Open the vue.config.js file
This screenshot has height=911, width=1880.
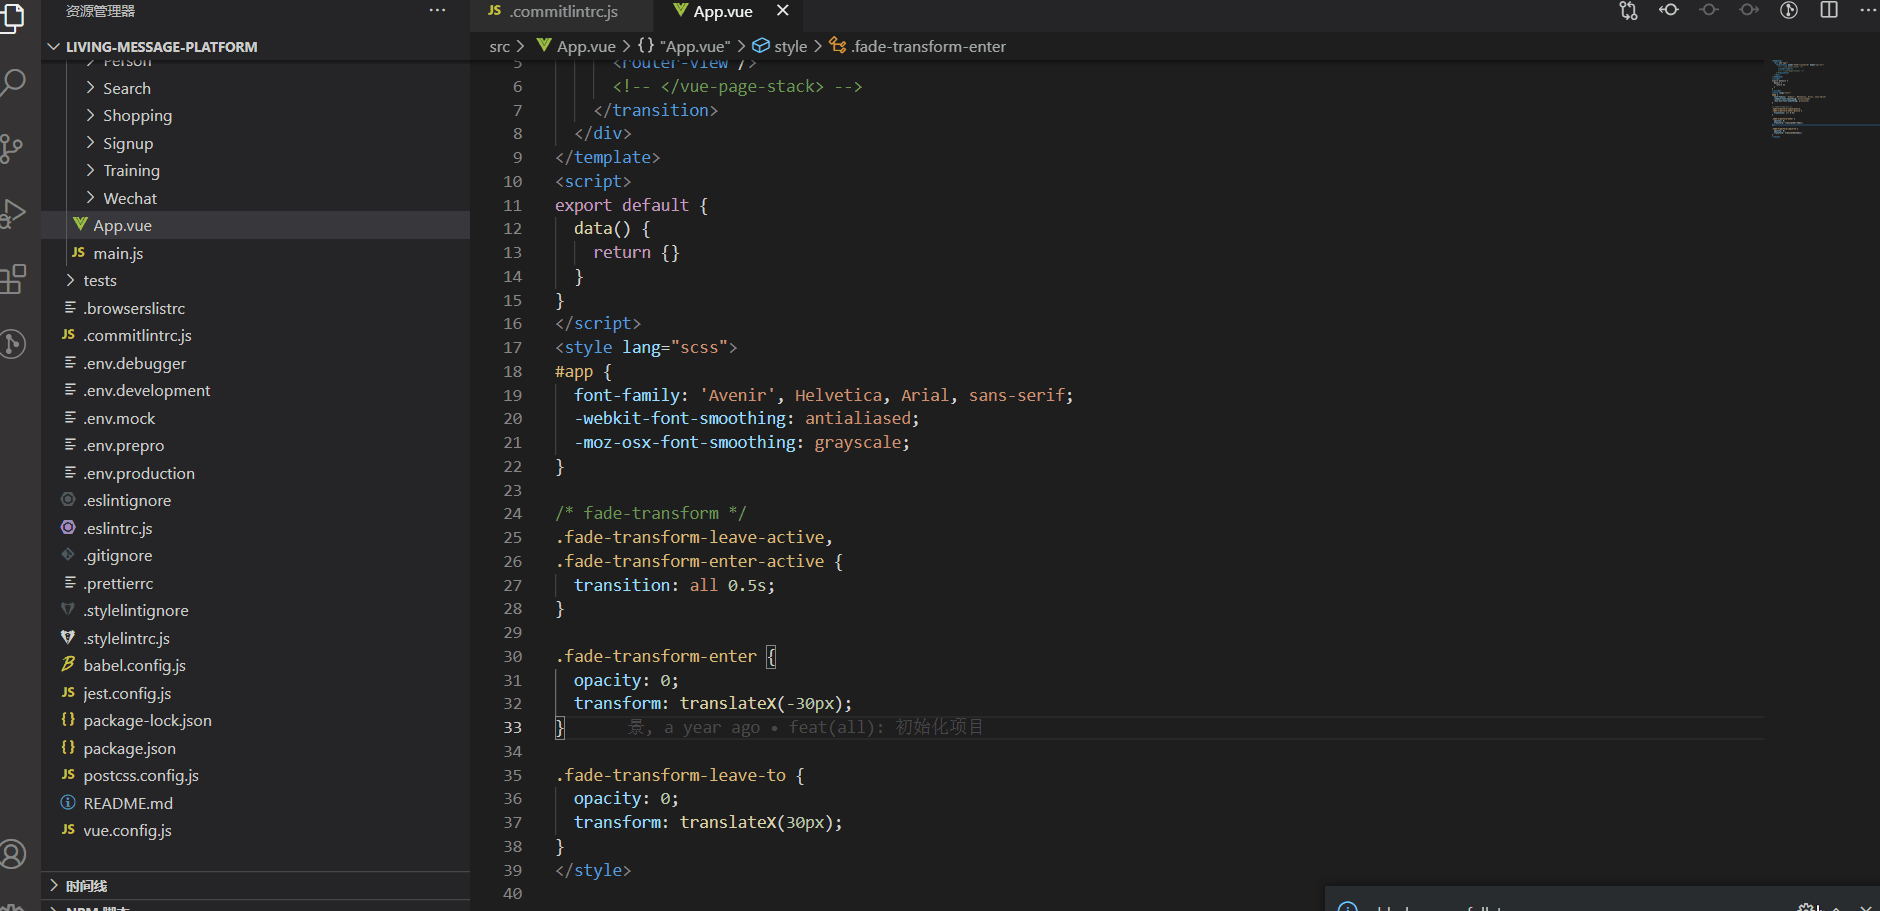click(255, 831)
